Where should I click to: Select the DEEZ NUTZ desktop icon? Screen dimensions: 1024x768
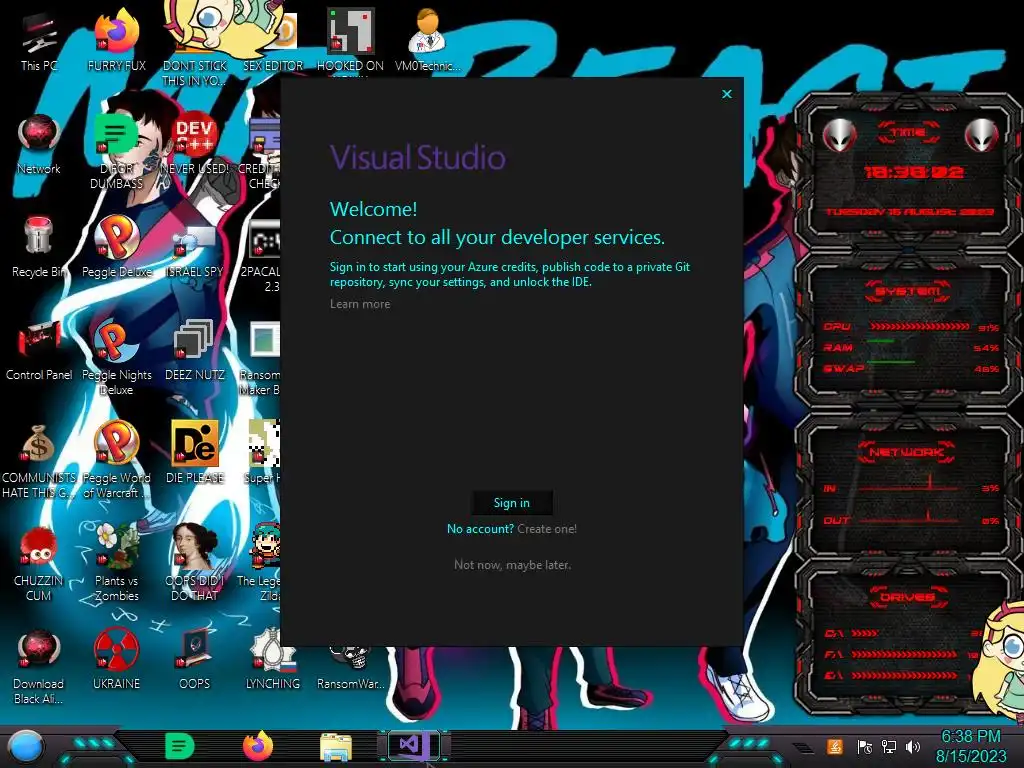coord(195,350)
